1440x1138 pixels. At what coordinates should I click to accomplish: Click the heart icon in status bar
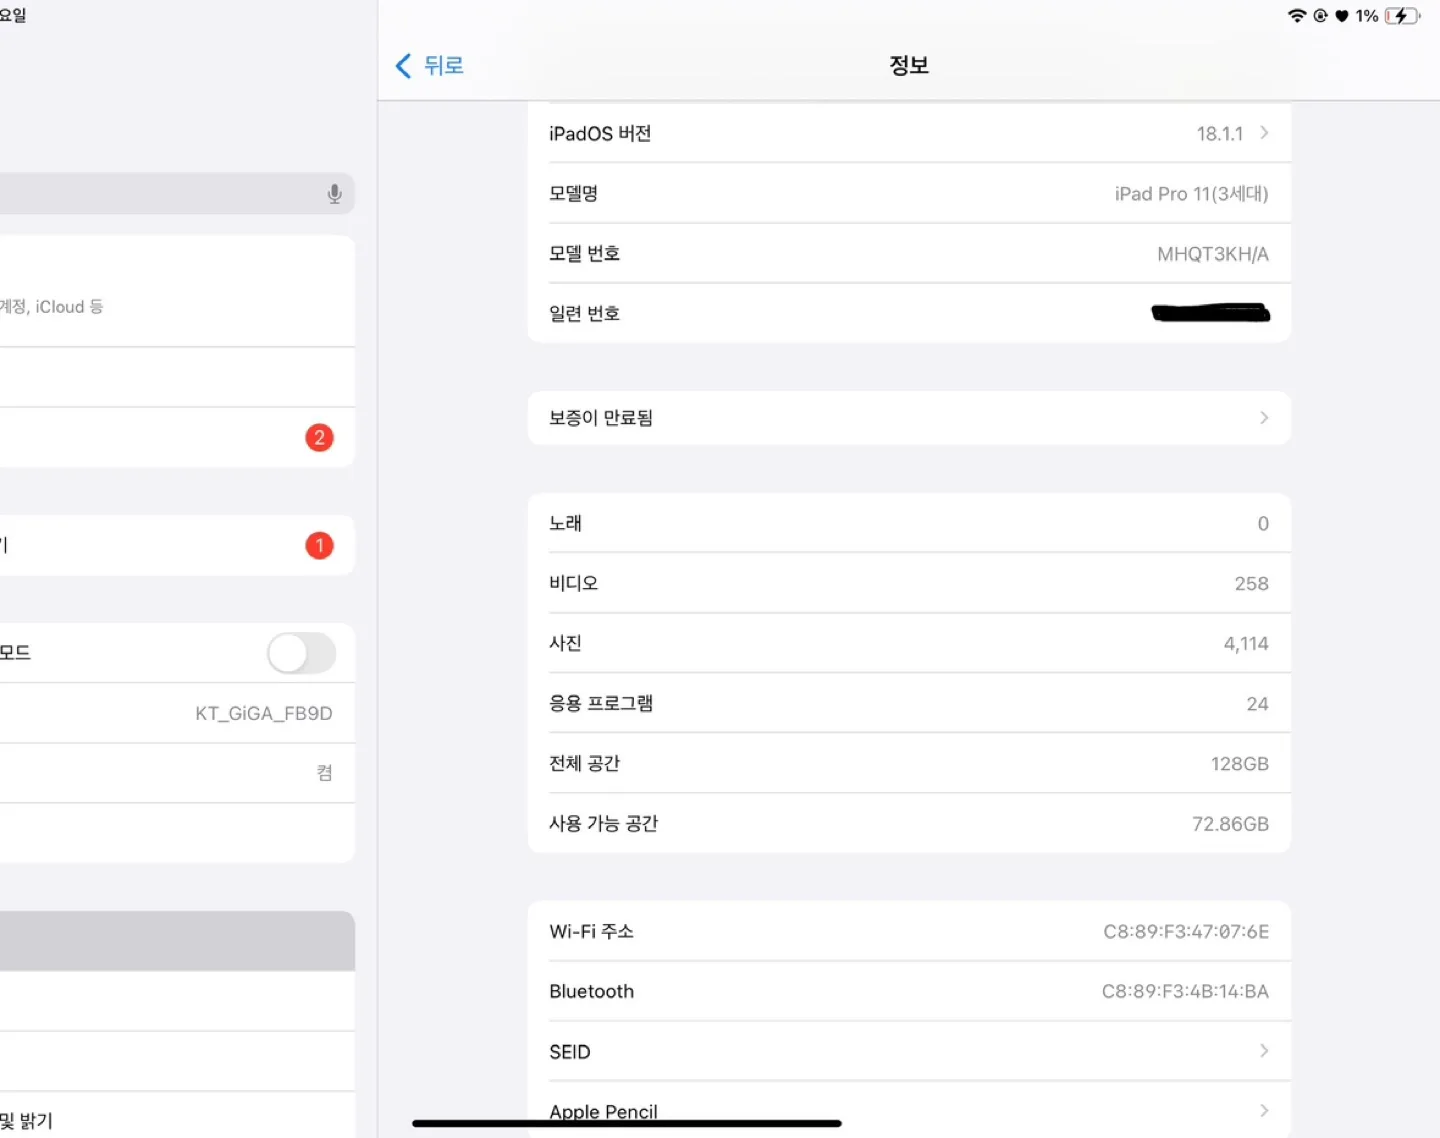1342,16
